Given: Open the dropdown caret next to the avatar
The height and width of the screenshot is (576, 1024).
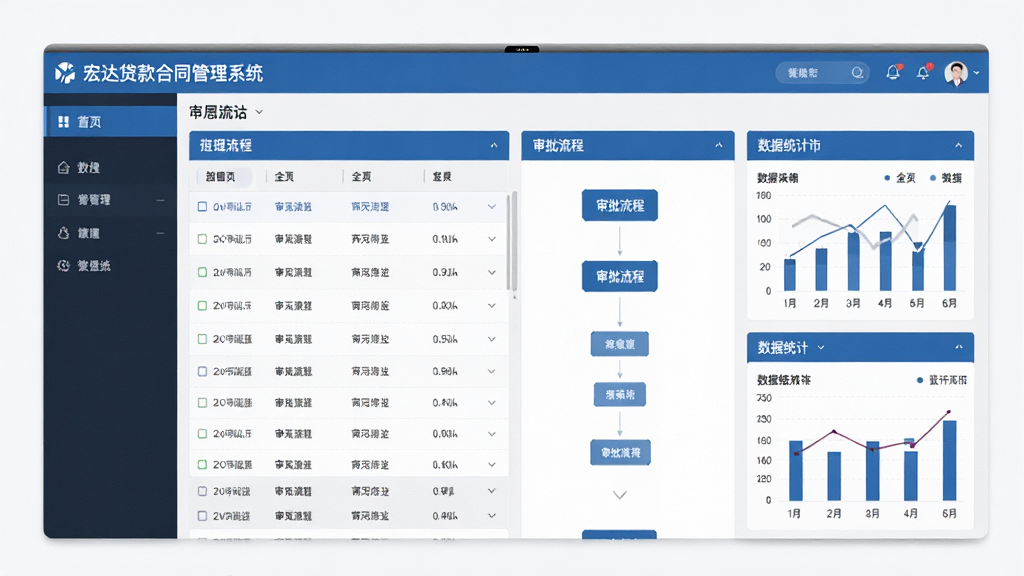Looking at the screenshot, I should [x=976, y=73].
